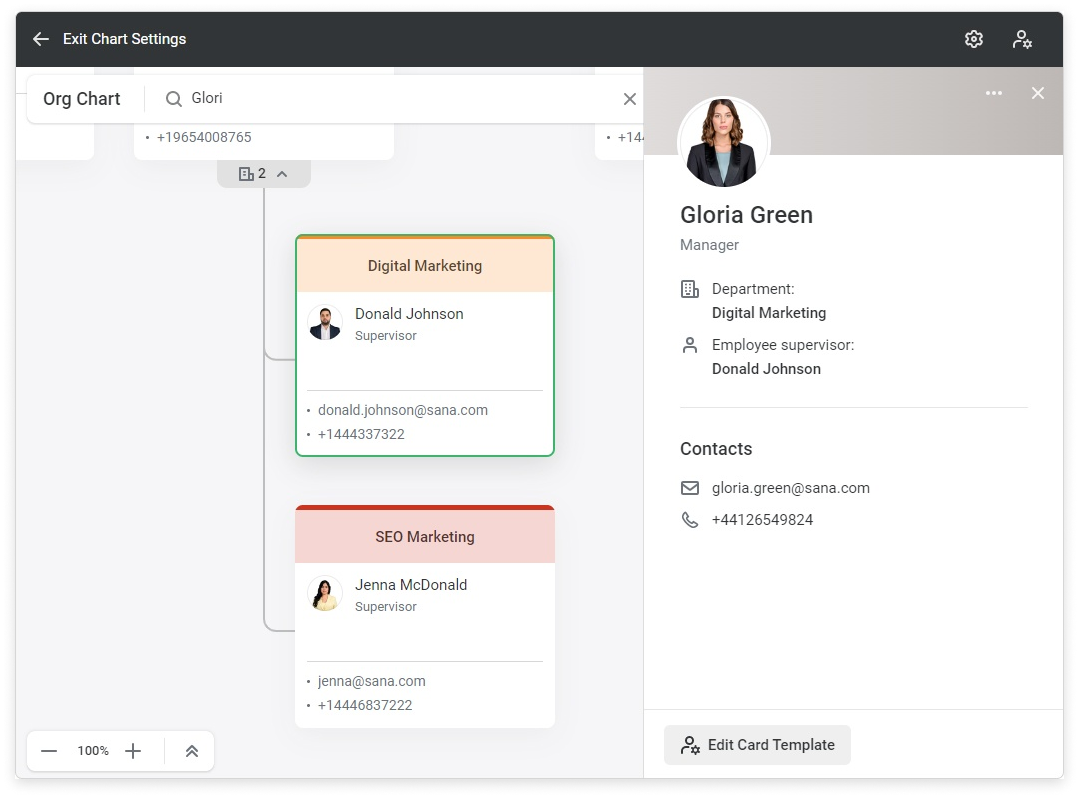This screenshot has height=798, width=1079.
Task: Click the zoom in plus icon
Action: [x=133, y=751]
